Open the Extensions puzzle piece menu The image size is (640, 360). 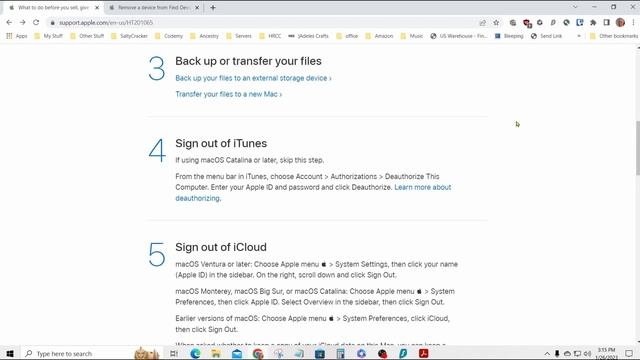click(593, 23)
